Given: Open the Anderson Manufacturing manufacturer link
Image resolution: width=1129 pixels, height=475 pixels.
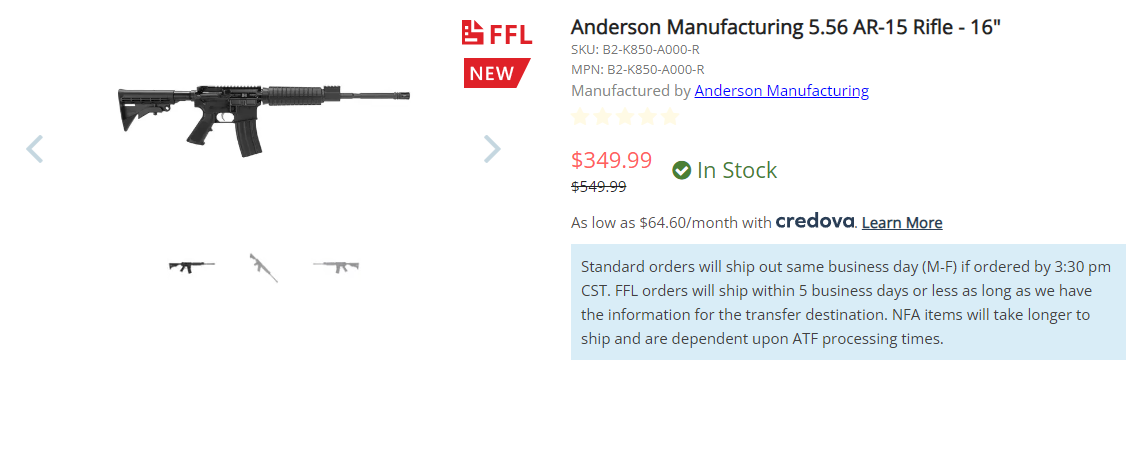Looking at the screenshot, I should (781, 91).
